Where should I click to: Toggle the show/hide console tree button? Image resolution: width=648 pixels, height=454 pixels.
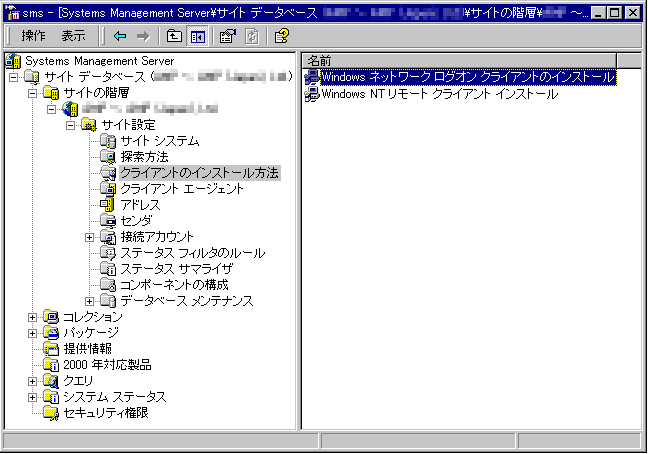point(197,36)
